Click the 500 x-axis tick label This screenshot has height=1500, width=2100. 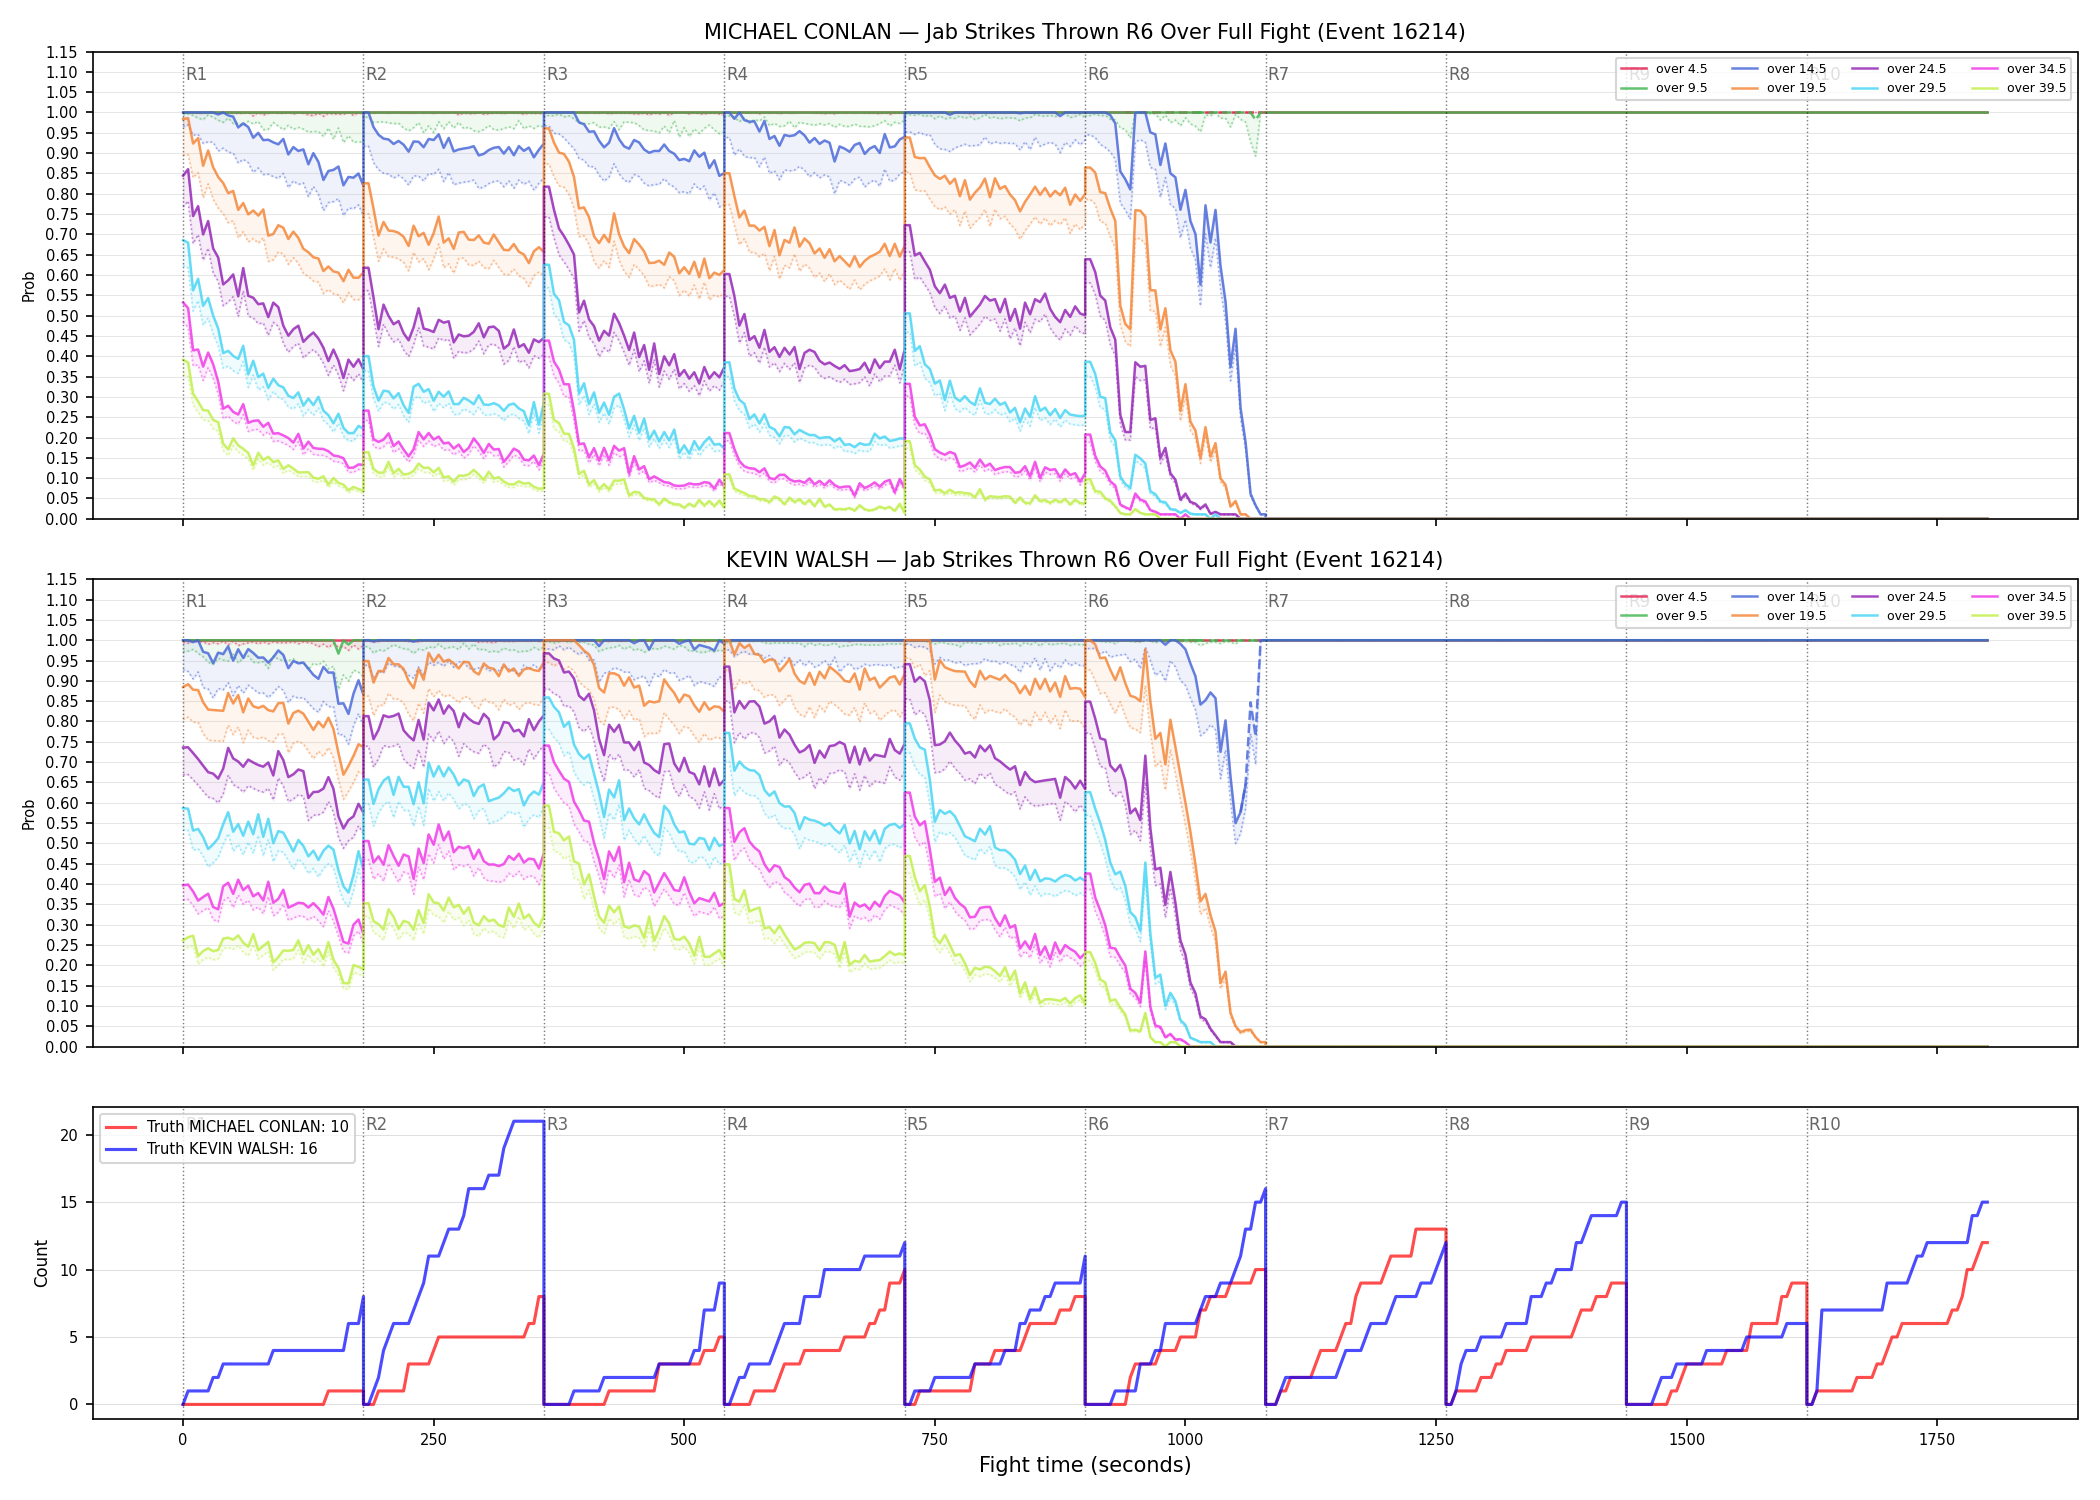coord(684,1439)
